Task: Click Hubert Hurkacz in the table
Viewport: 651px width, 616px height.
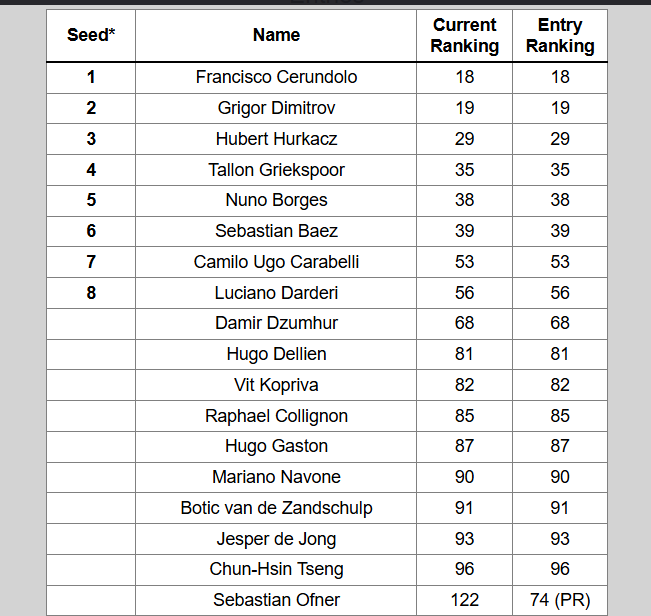Action: (x=276, y=139)
